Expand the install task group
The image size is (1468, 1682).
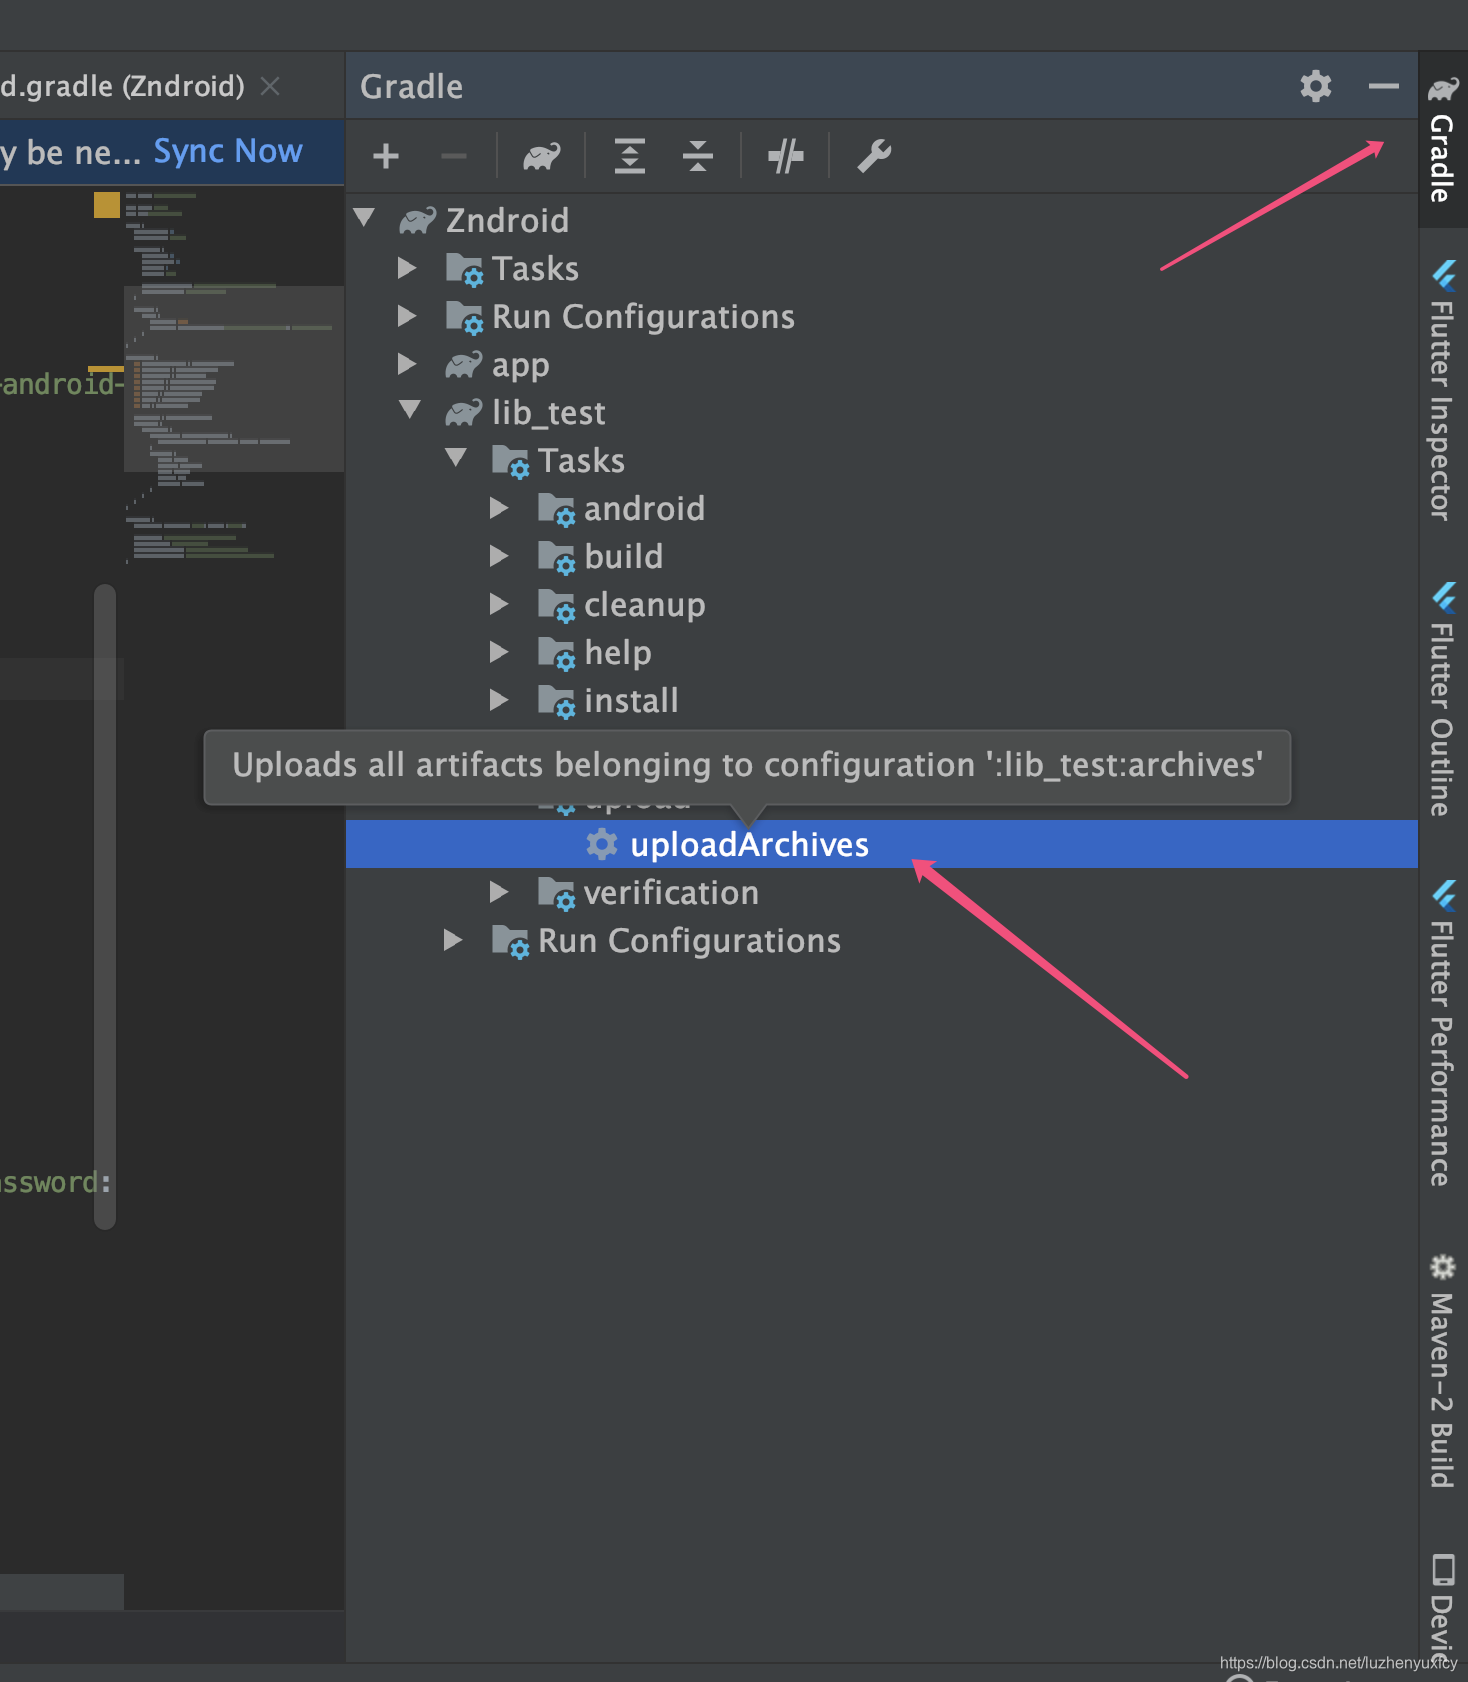pyautogui.click(x=498, y=699)
